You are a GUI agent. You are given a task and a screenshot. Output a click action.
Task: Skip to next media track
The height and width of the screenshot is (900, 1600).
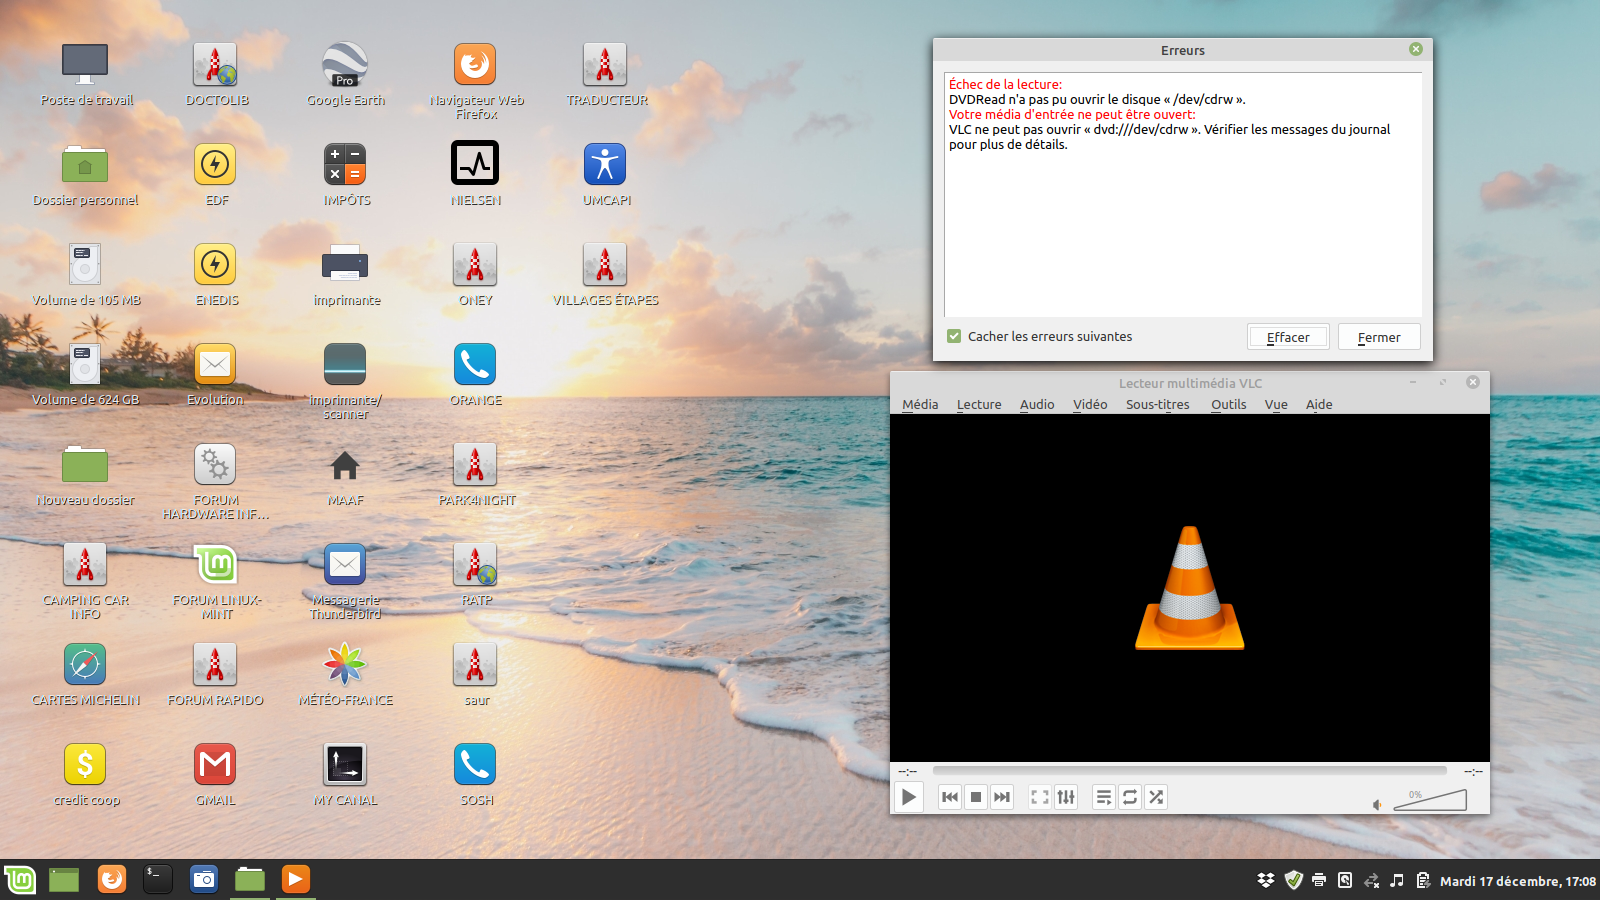1002,797
